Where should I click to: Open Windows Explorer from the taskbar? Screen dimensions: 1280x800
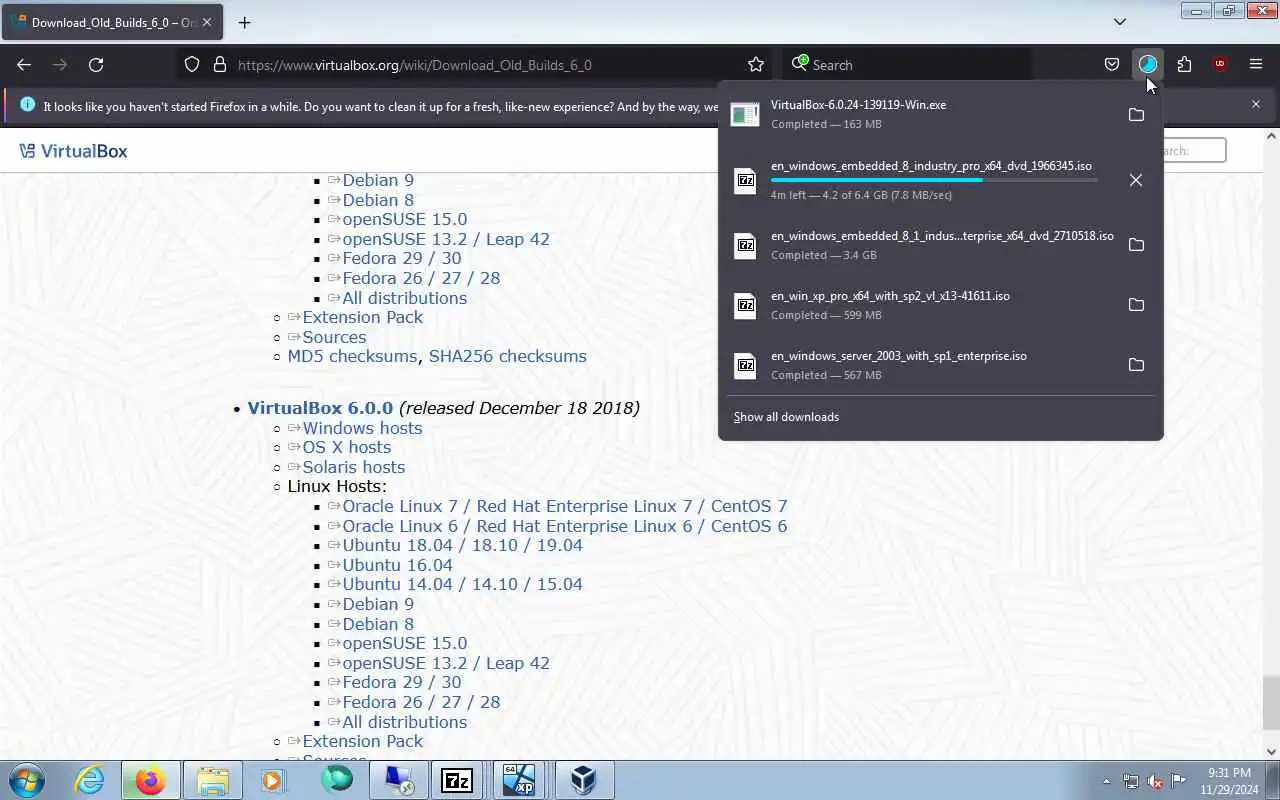pos(212,780)
